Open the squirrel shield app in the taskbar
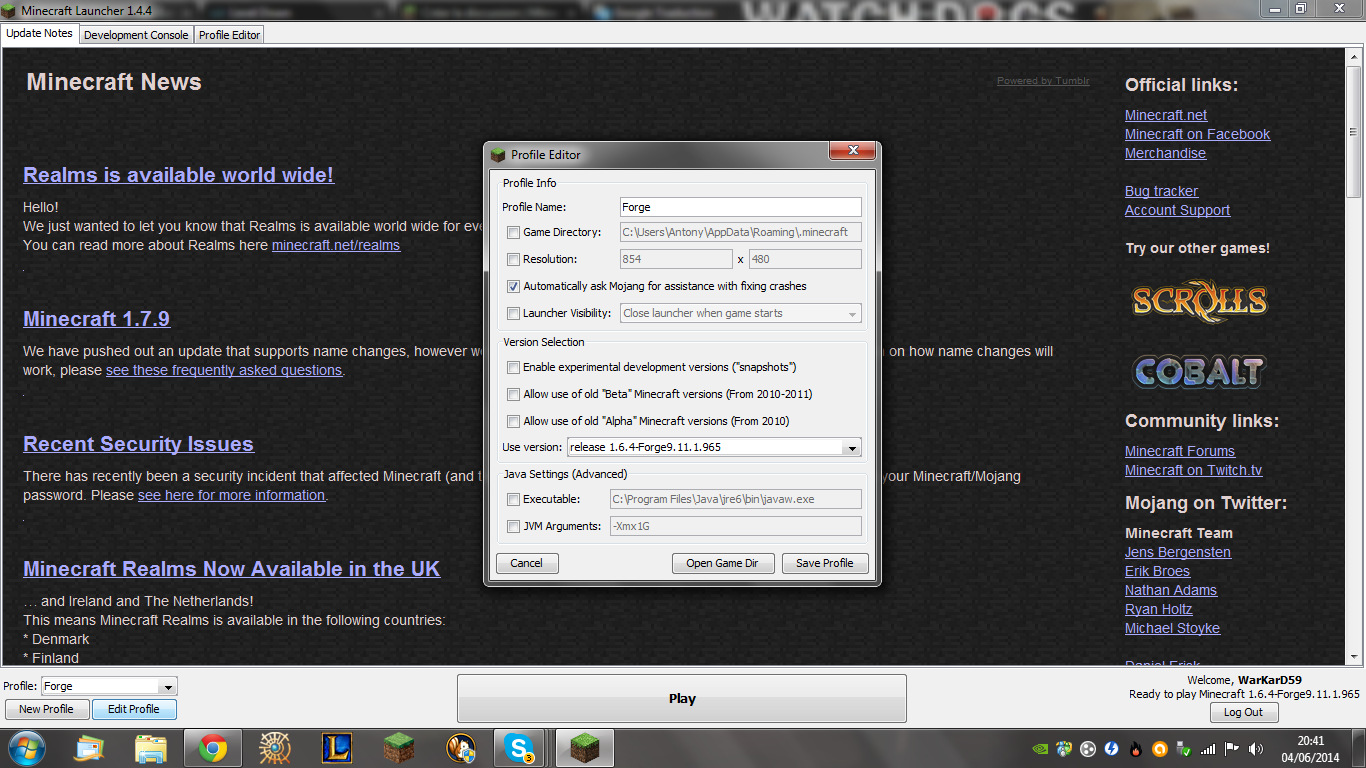Image resolution: width=1366 pixels, height=768 pixels. tap(460, 748)
